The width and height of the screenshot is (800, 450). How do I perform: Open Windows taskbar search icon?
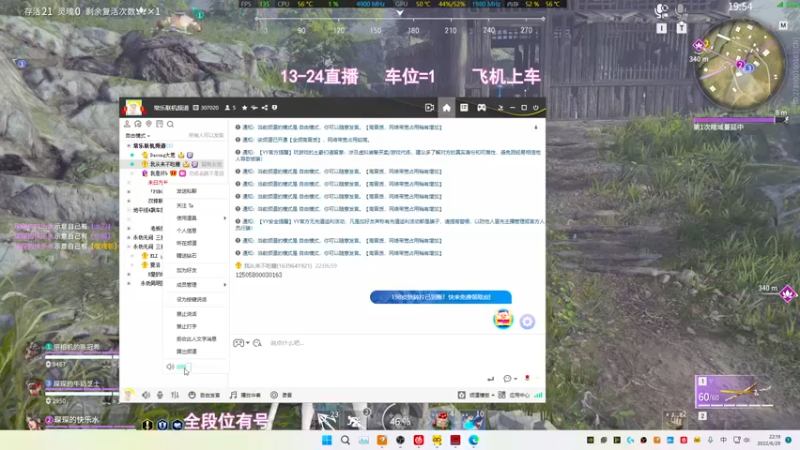(x=345, y=440)
